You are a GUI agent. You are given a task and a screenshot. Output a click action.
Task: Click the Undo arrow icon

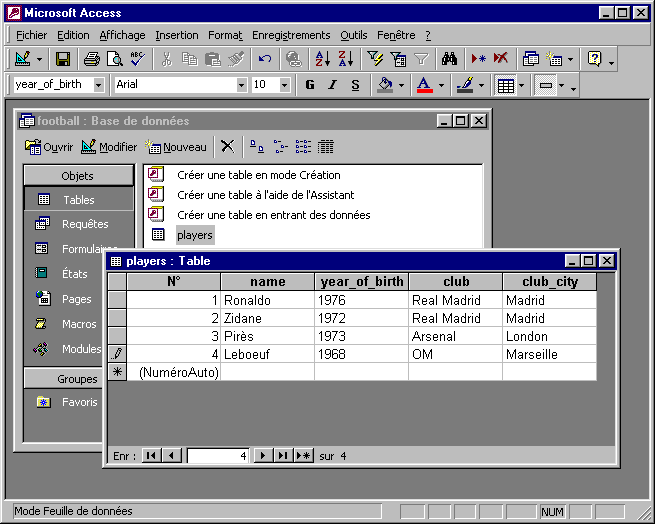click(x=265, y=59)
